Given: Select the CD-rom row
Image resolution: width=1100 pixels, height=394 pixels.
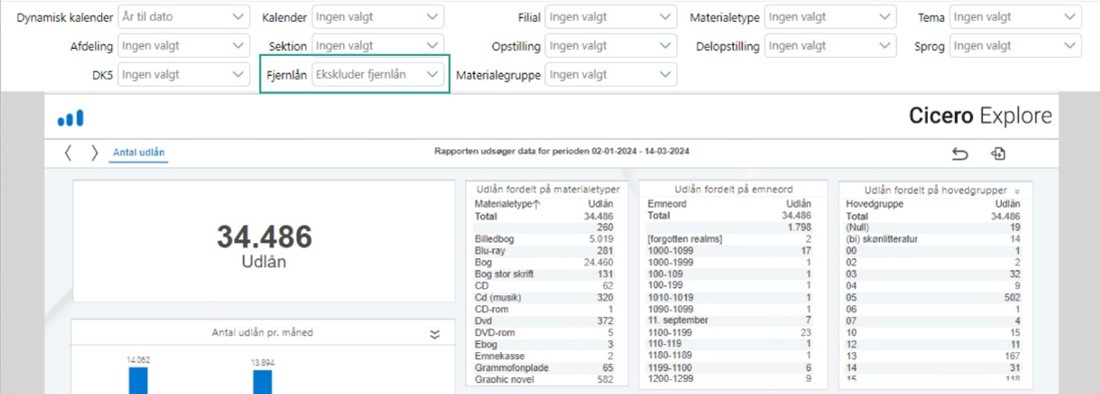Looking at the screenshot, I should point(544,309).
